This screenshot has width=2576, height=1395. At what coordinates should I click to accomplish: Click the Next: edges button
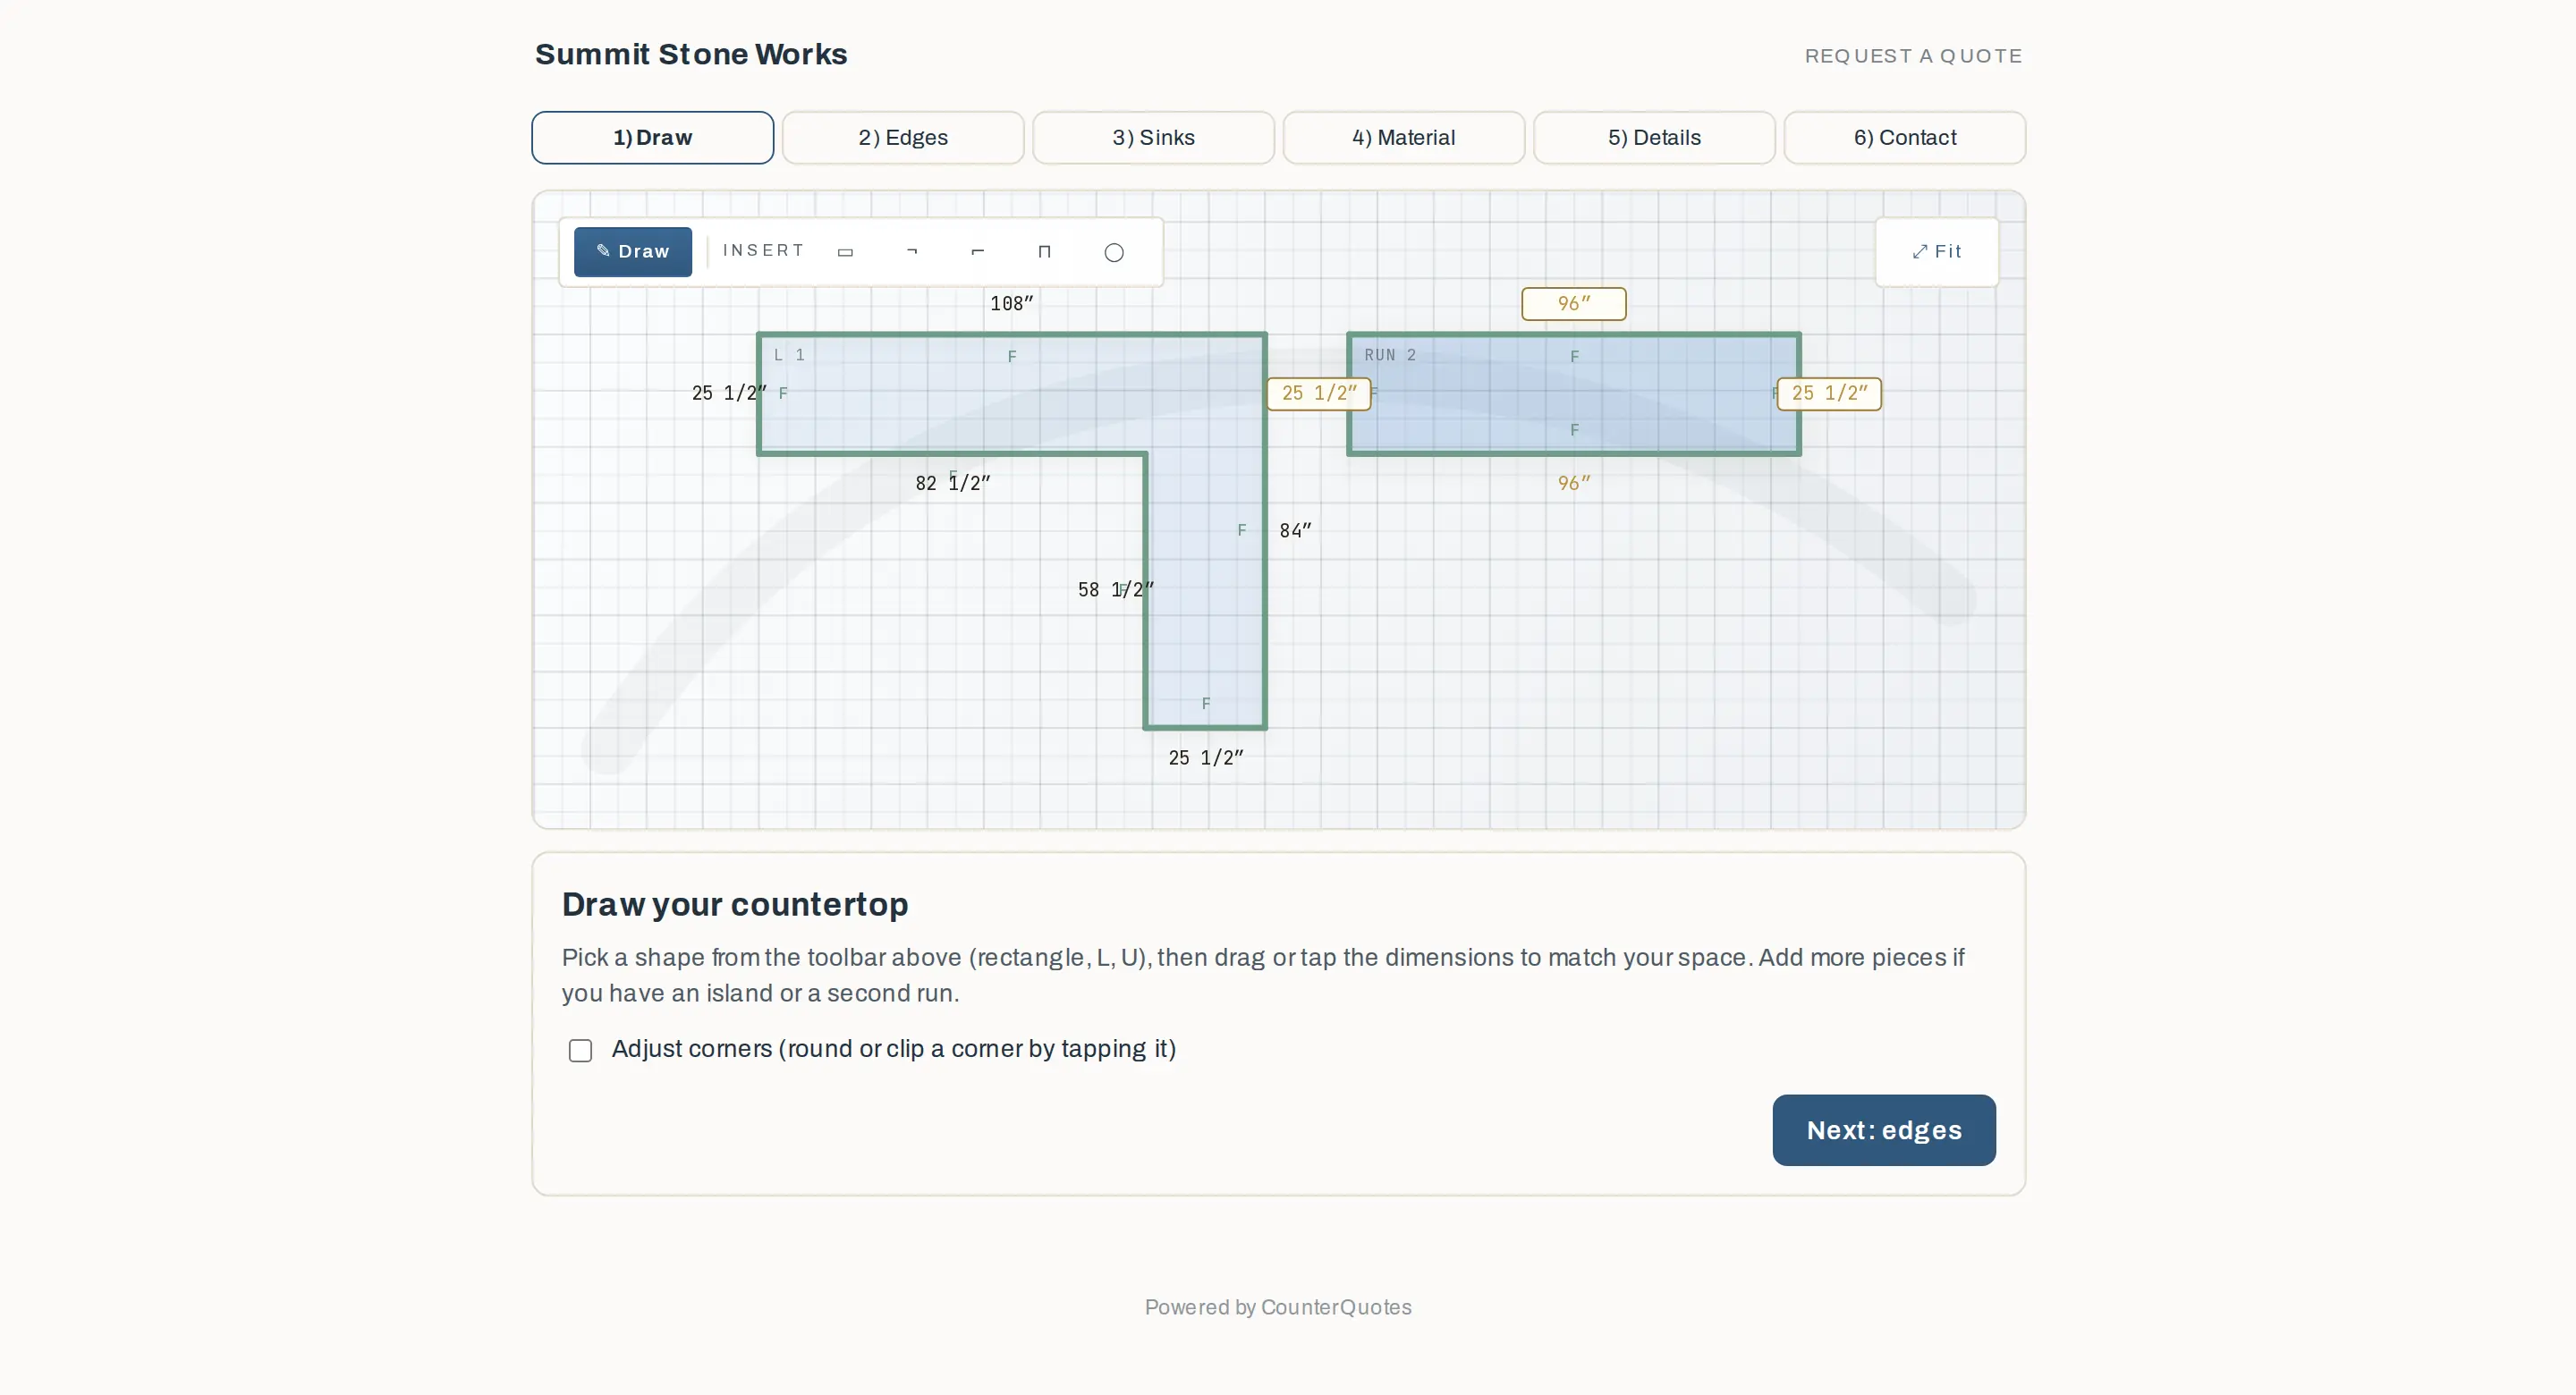[x=1884, y=1130]
